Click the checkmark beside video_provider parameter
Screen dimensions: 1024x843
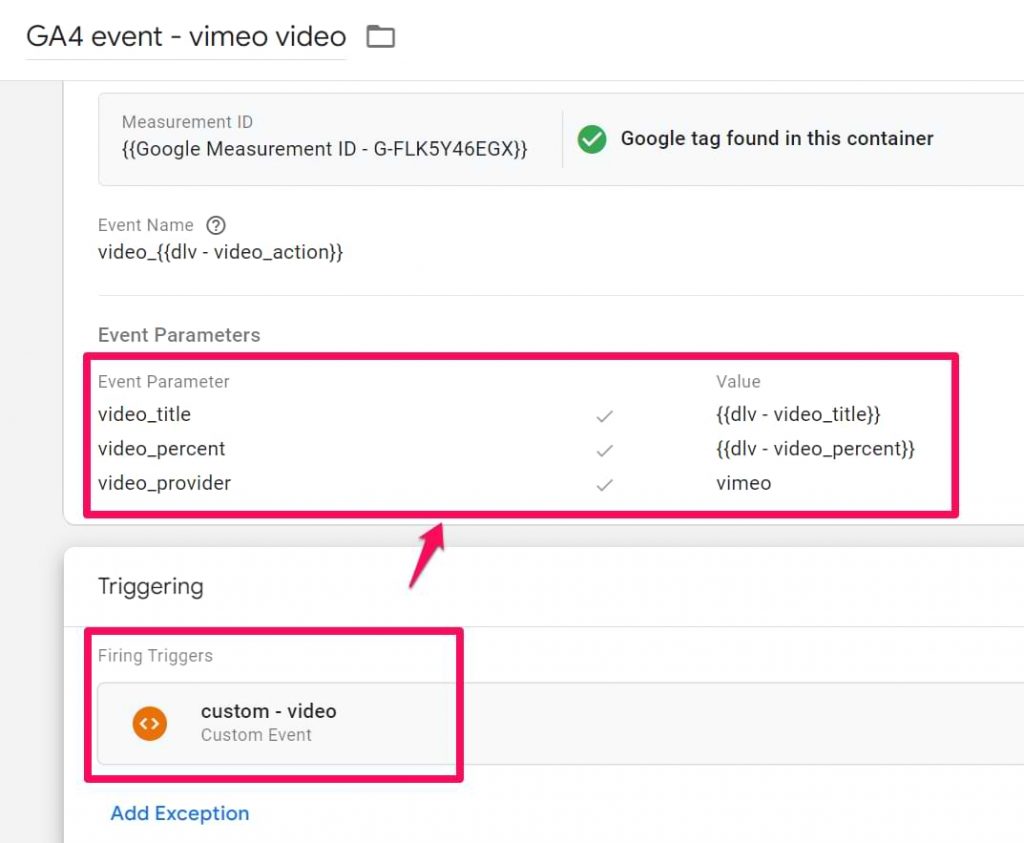coord(604,485)
